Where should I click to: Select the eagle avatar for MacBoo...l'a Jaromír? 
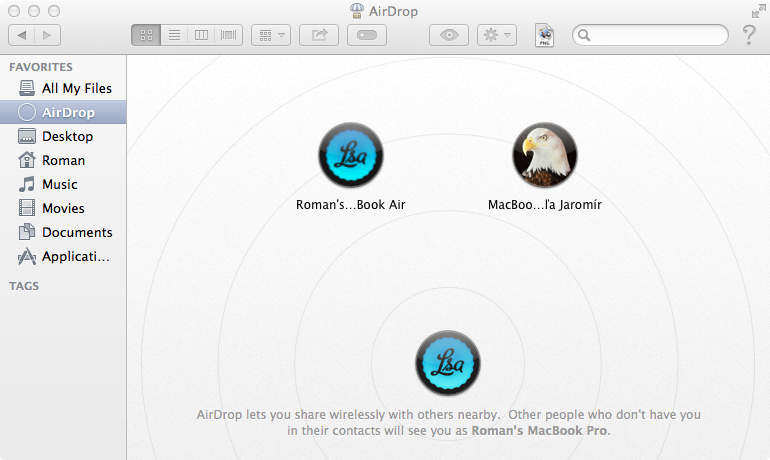(x=545, y=155)
